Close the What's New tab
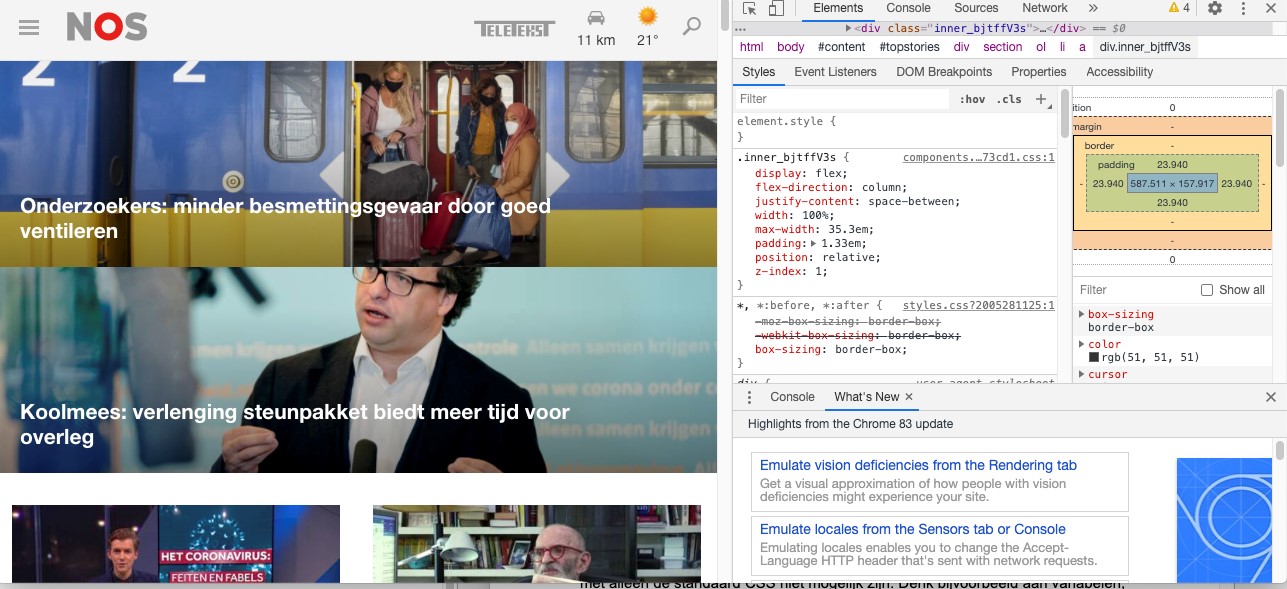Image resolution: width=1287 pixels, height=589 pixels. point(909,397)
